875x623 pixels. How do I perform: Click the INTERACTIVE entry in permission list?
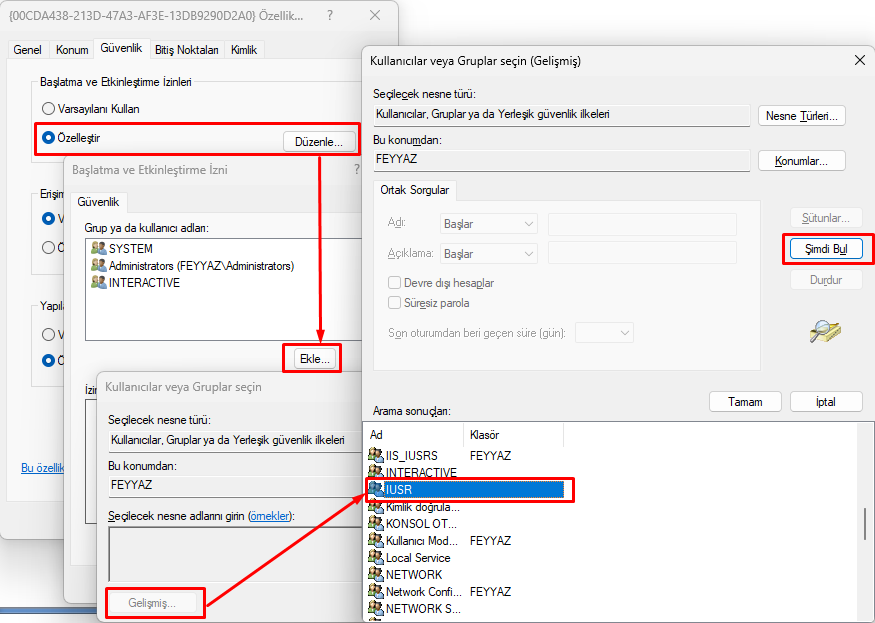tap(144, 283)
